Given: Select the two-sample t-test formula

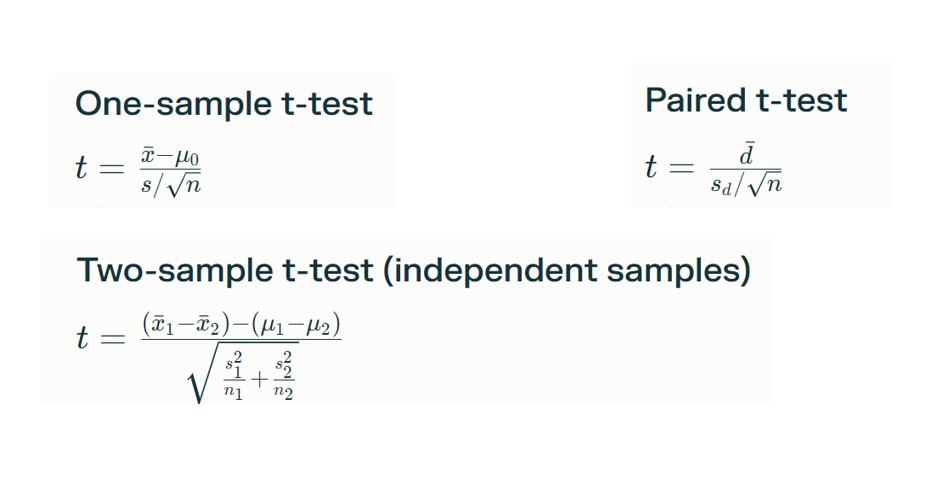Looking at the screenshot, I should pos(208,359).
